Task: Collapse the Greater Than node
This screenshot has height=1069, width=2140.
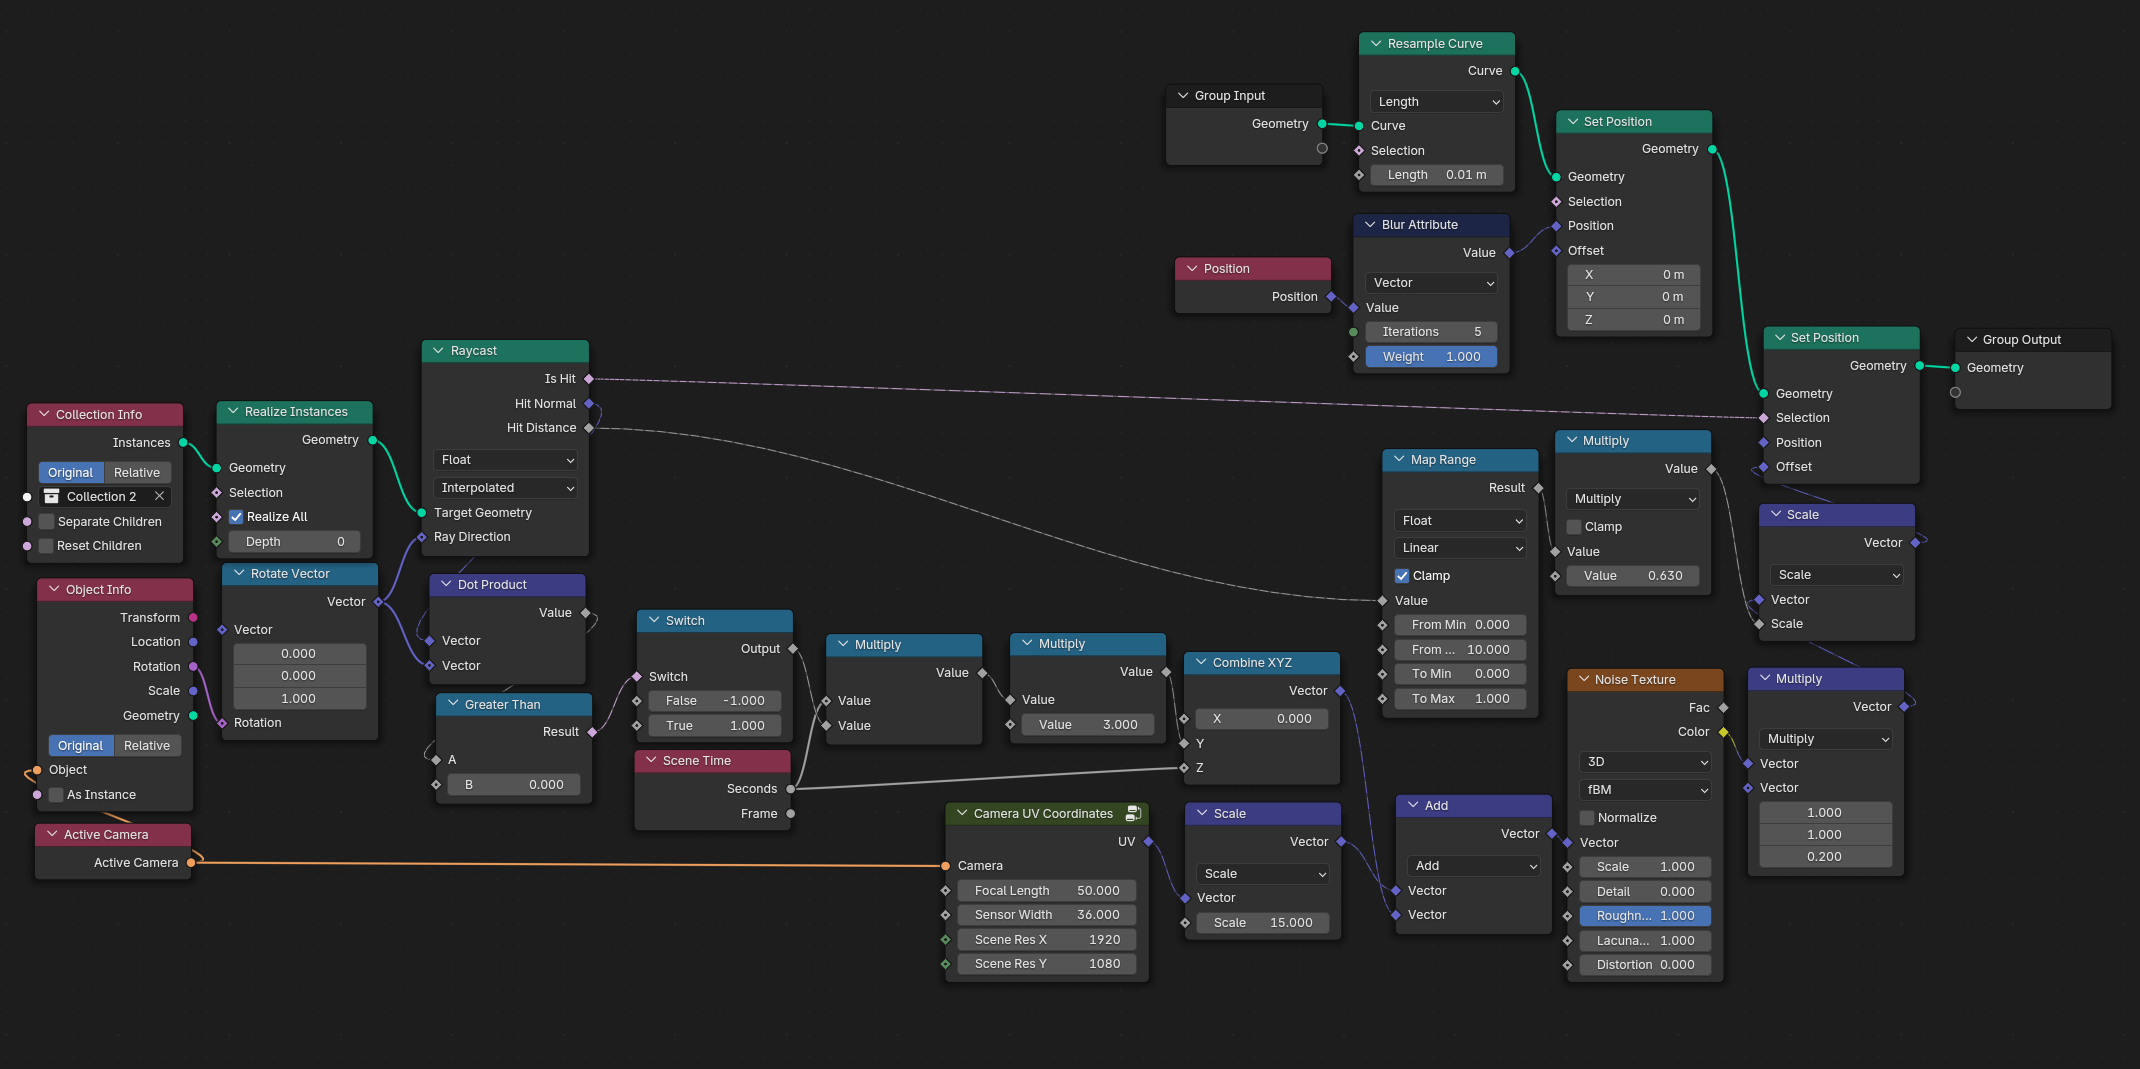Action: (453, 705)
